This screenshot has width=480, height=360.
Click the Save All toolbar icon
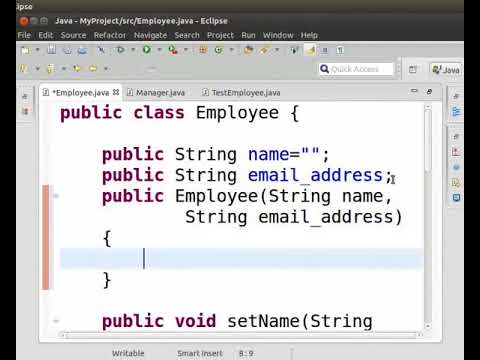click(67, 50)
